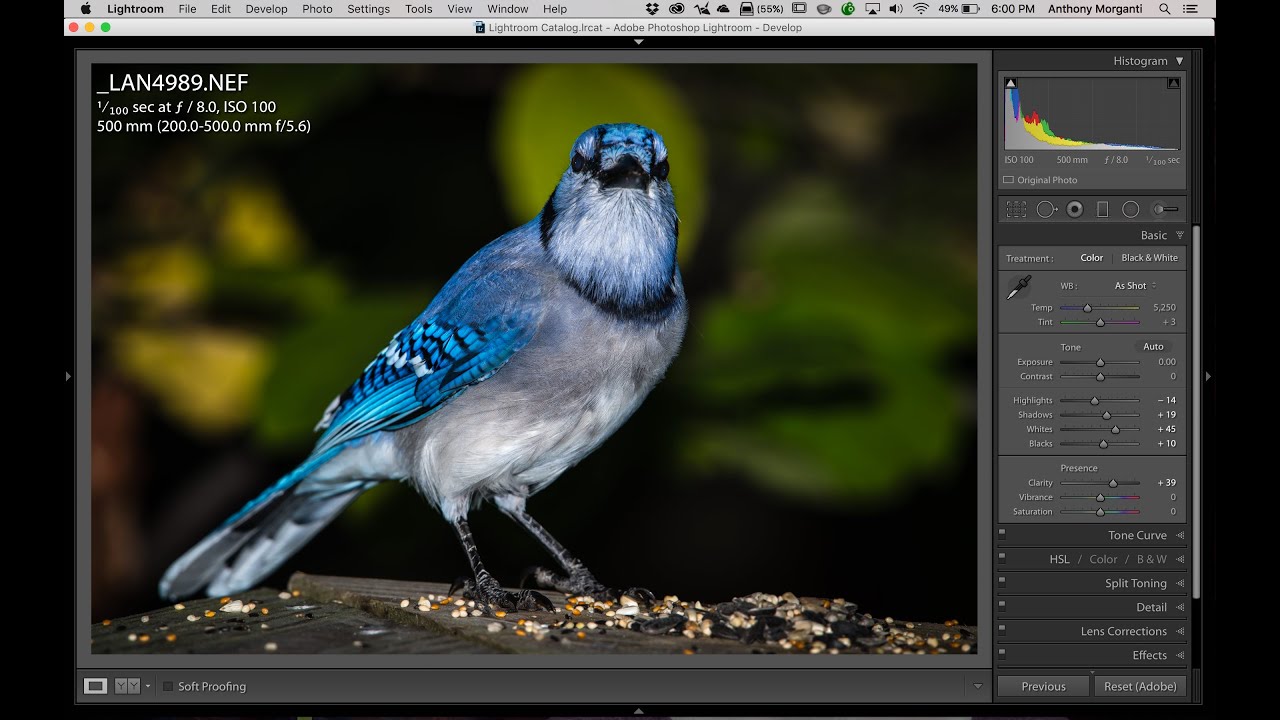This screenshot has height=720, width=1280.
Task: Open the WB As Shot dropdown
Action: click(1135, 286)
